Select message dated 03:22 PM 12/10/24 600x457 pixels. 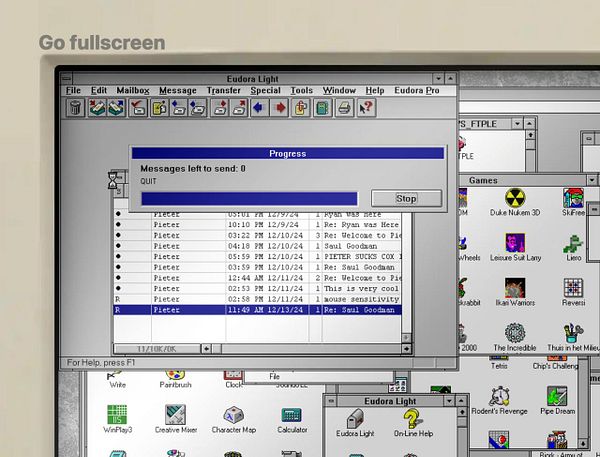(x=257, y=235)
